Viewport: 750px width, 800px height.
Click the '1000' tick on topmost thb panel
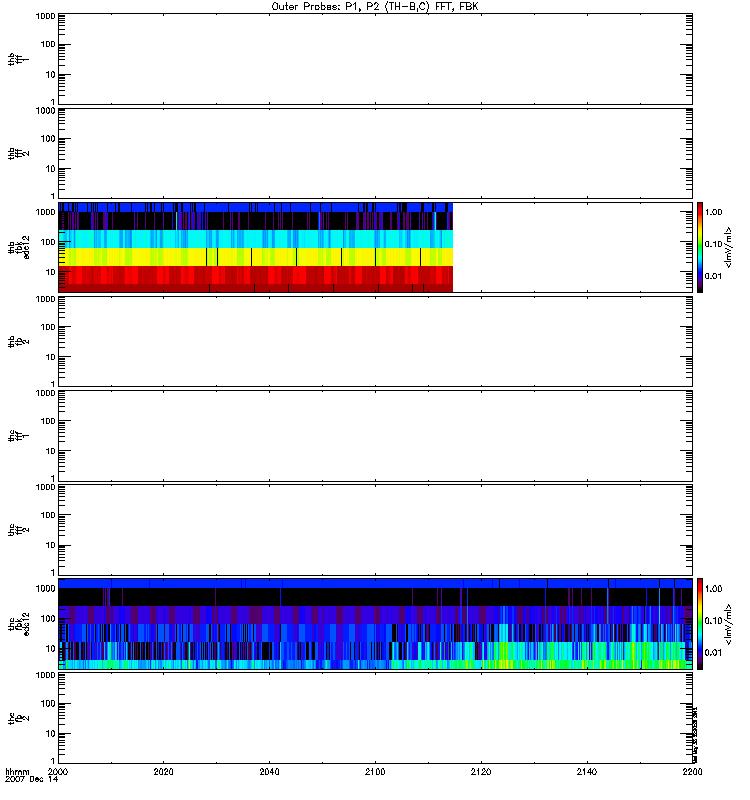(45, 16)
